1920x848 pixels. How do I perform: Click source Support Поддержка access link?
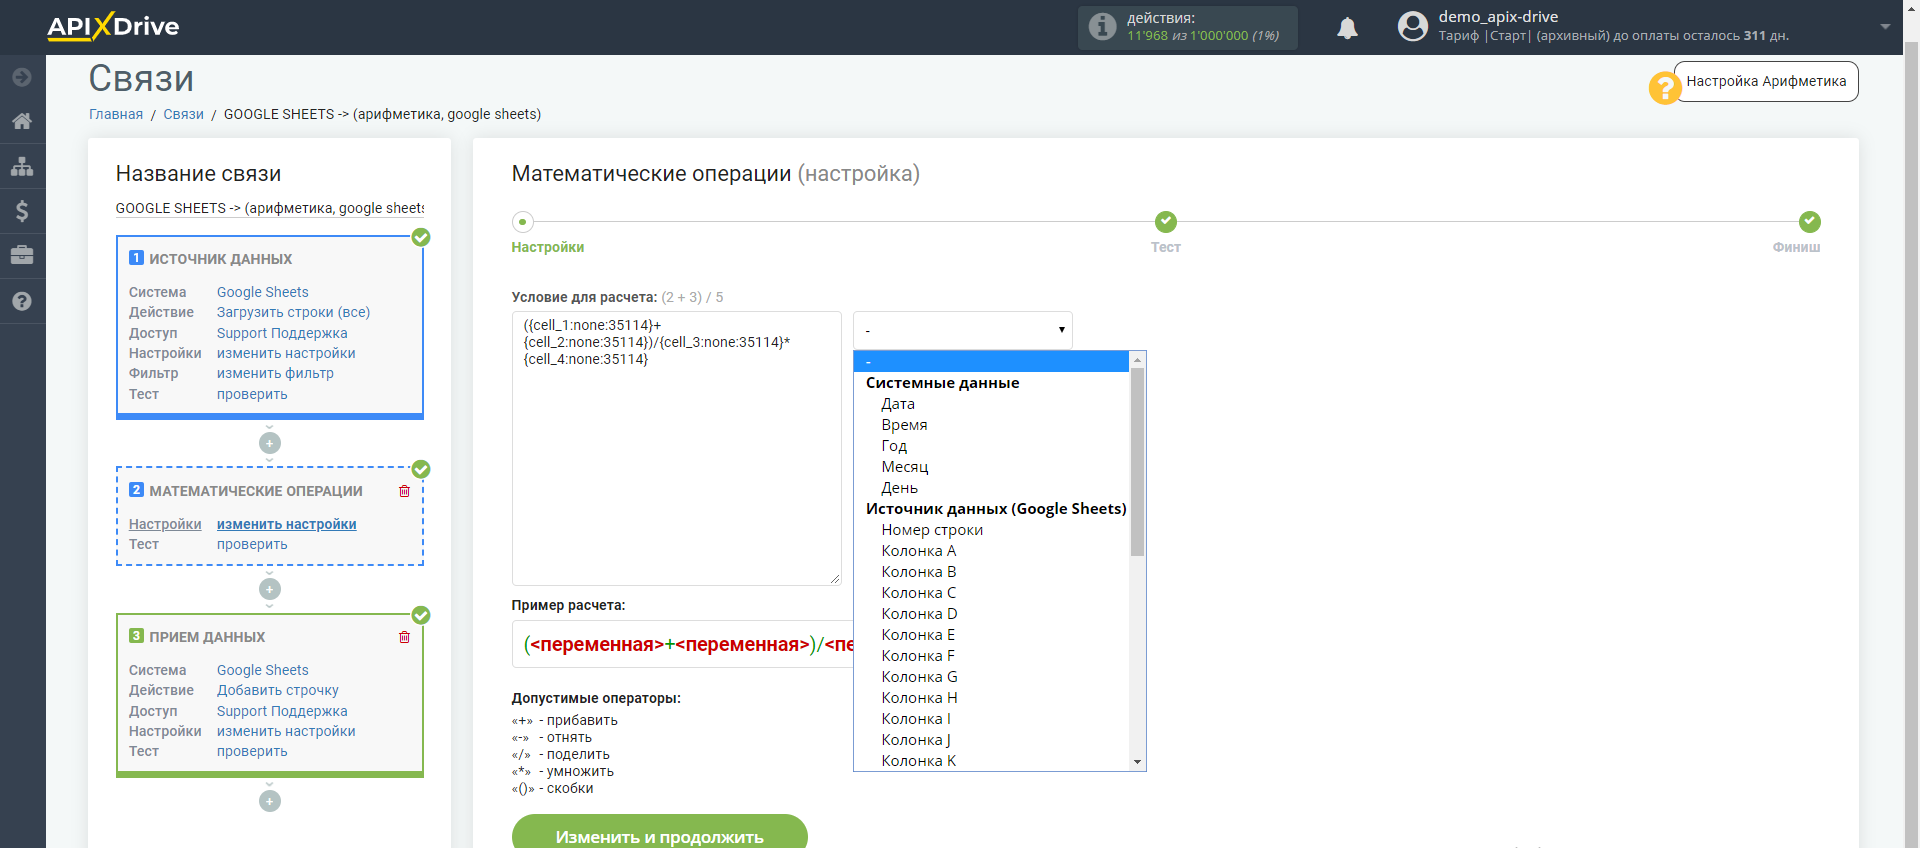[x=282, y=333]
